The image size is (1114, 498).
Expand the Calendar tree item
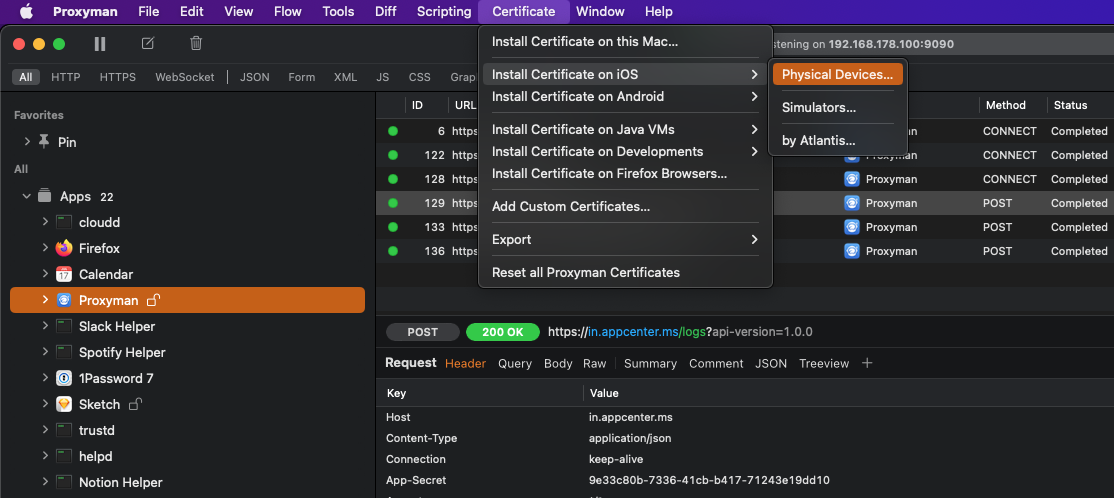(x=45, y=274)
